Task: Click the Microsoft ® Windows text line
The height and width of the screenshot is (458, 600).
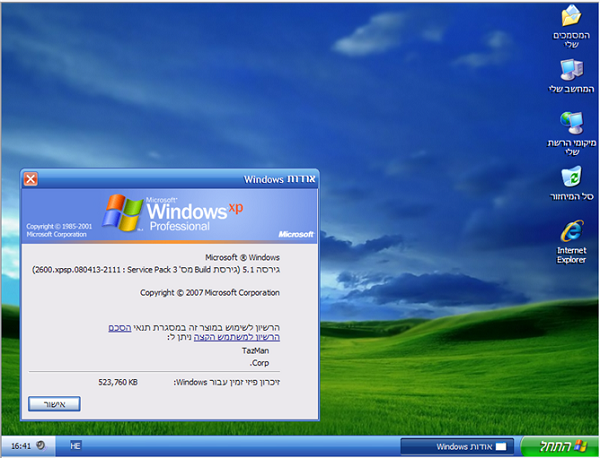Action: point(242,258)
